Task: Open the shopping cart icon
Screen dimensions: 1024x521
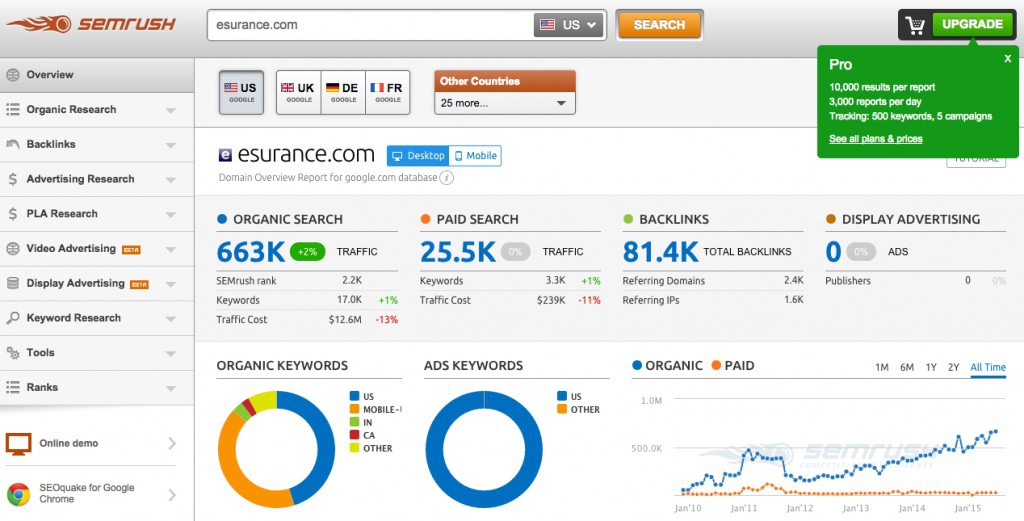Action: click(x=916, y=25)
